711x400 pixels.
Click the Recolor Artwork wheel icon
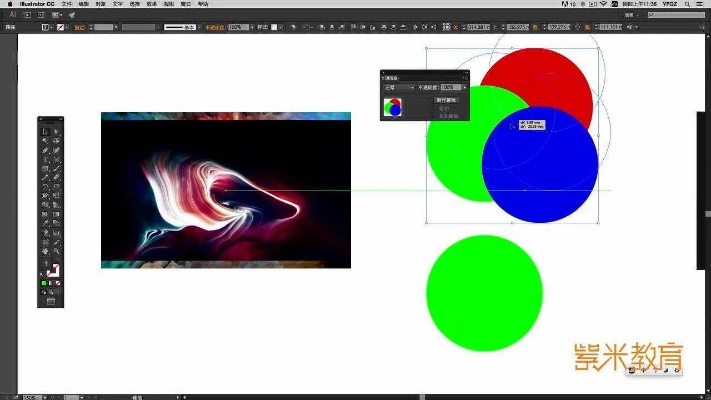[293, 27]
